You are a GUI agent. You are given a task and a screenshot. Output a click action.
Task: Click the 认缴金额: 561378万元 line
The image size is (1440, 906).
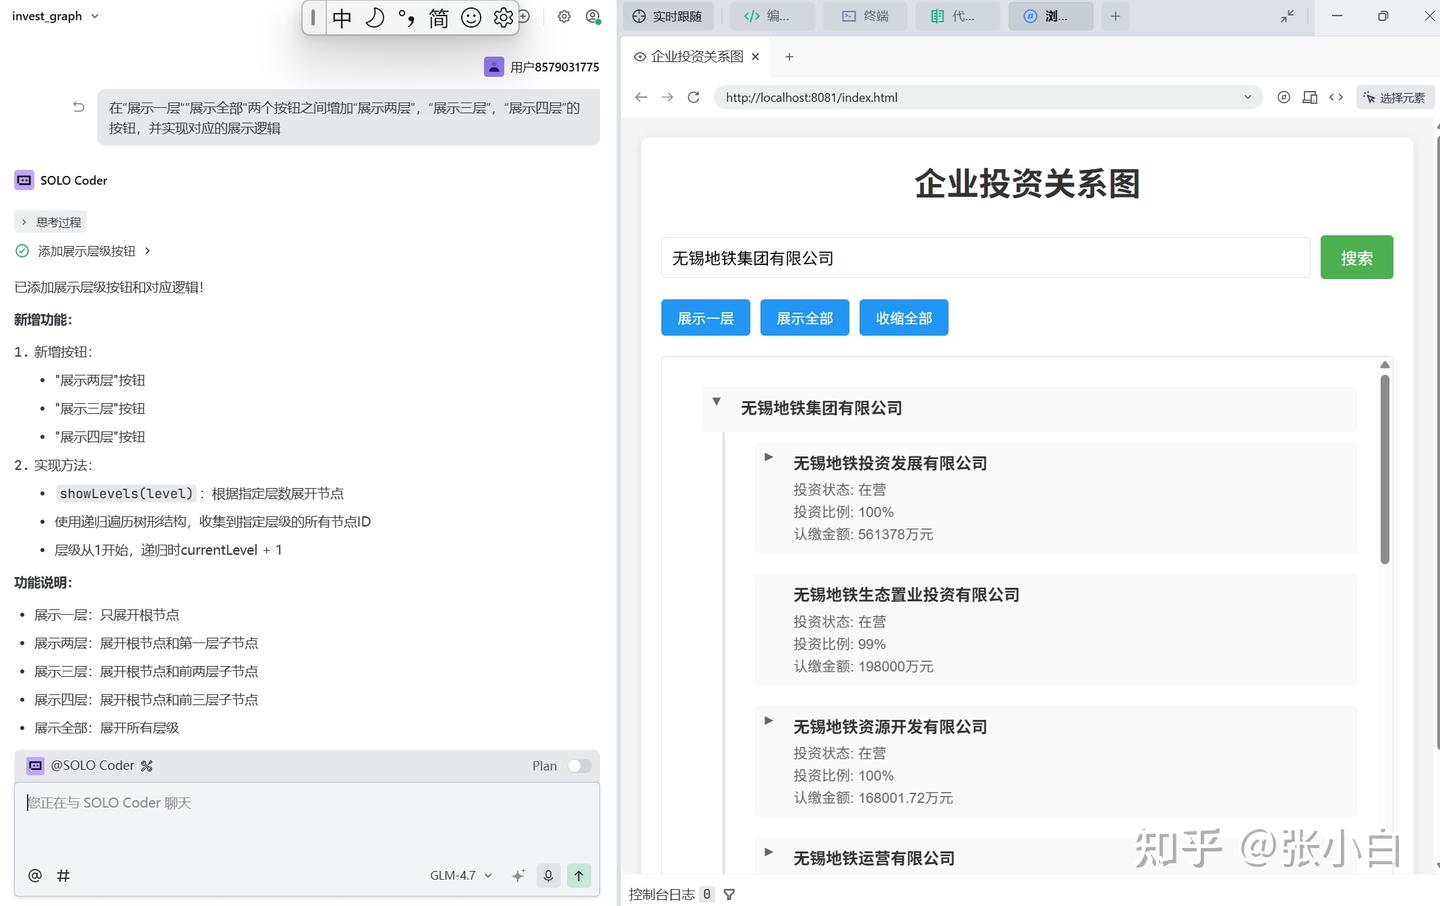(863, 535)
